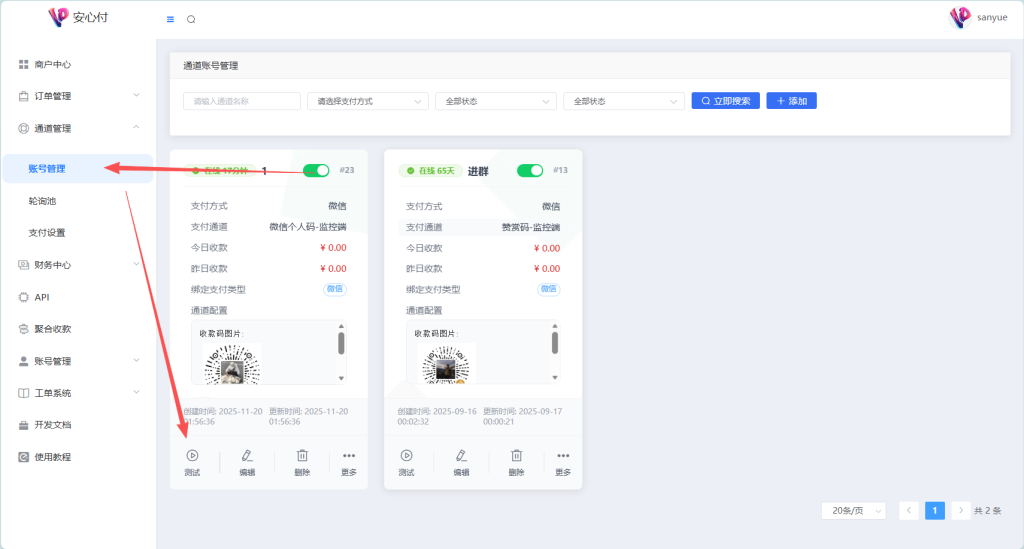Click the 微信 tag on the 进群 card
Screen dimensions: 1024x549
(x=549, y=289)
